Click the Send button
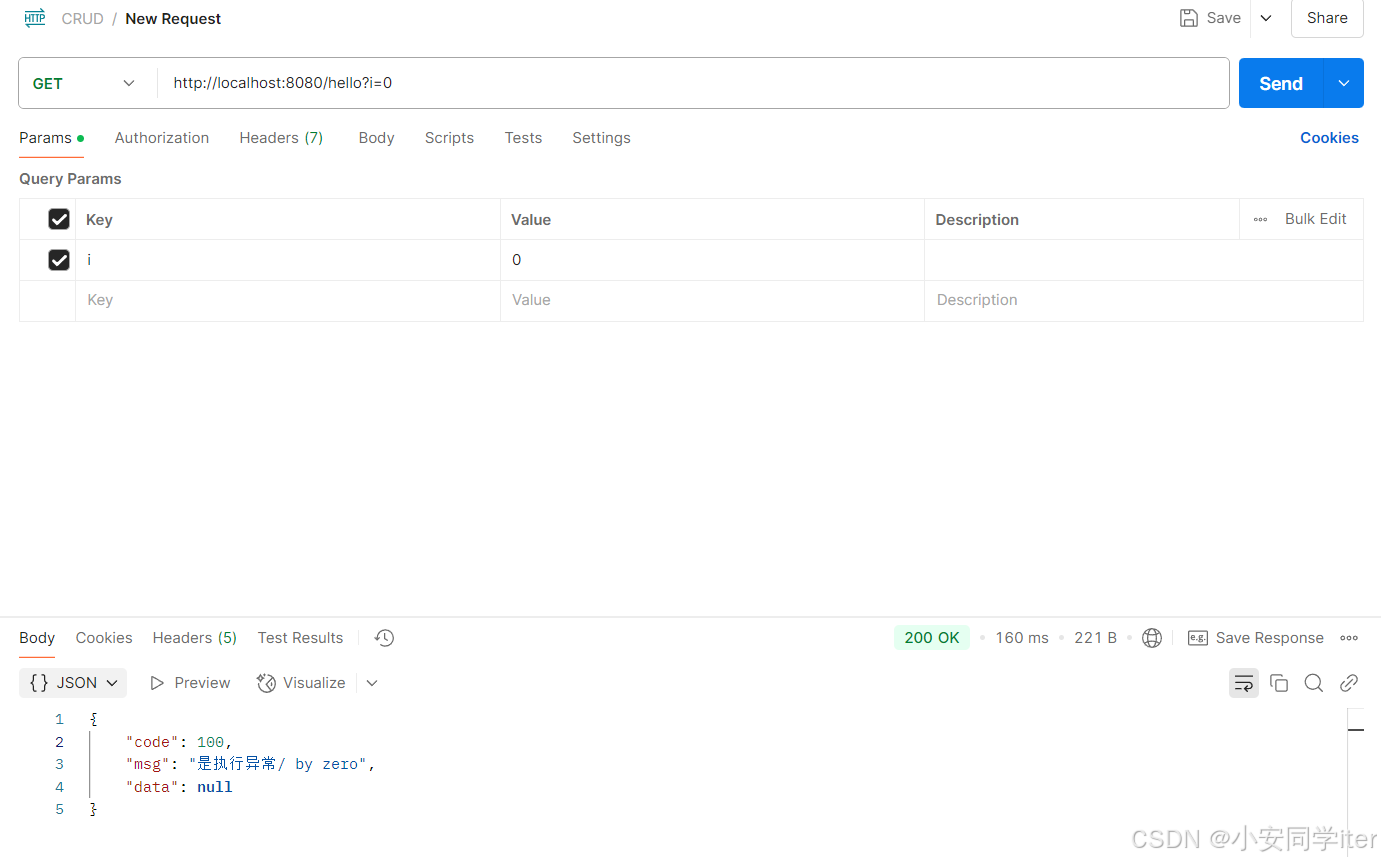Image resolution: width=1381 pixels, height=862 pixels. [1281, 83]
